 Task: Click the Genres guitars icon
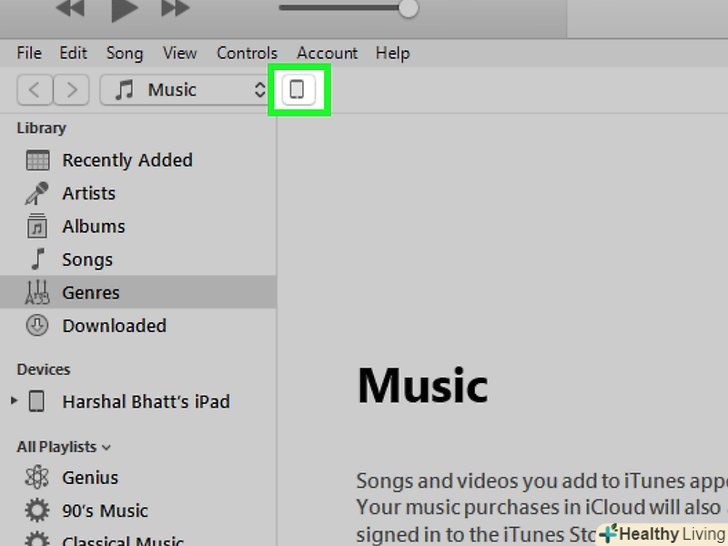pyautogui.click(x=37, y=292)
